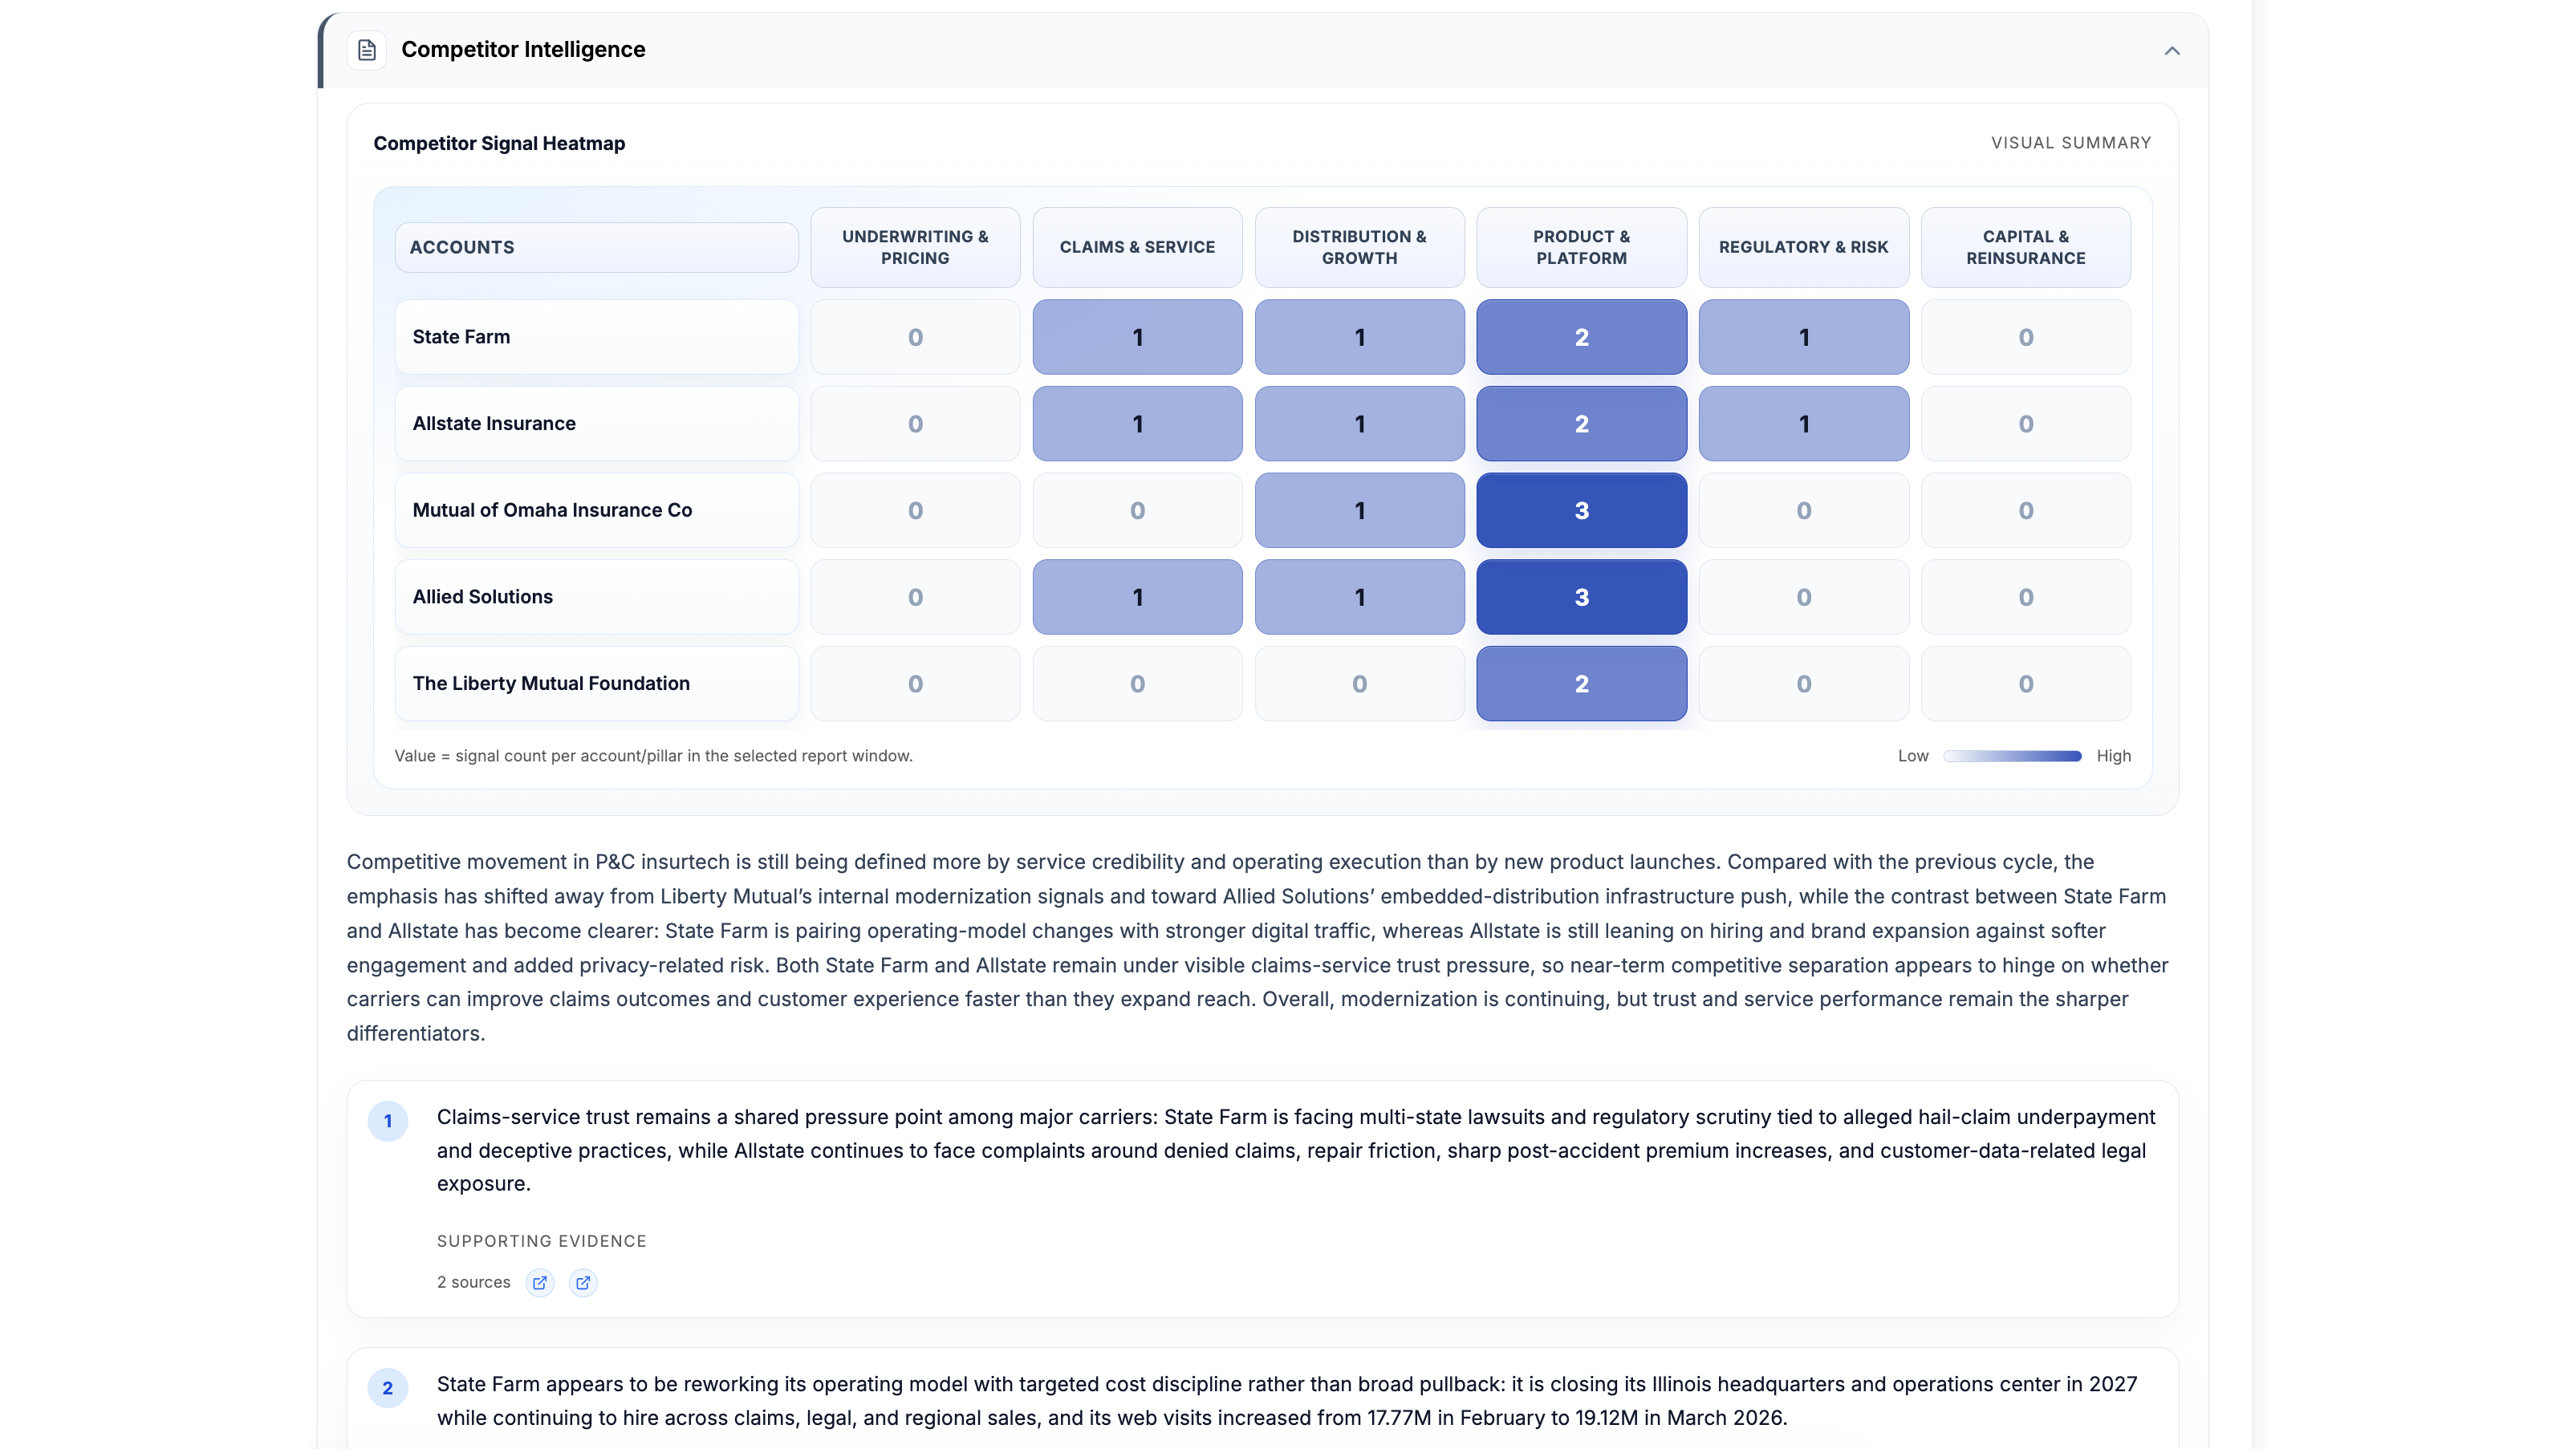The image size is (2576, 1449).
Task: Select Claims & Service column header
Action: tap(1137, 247)
